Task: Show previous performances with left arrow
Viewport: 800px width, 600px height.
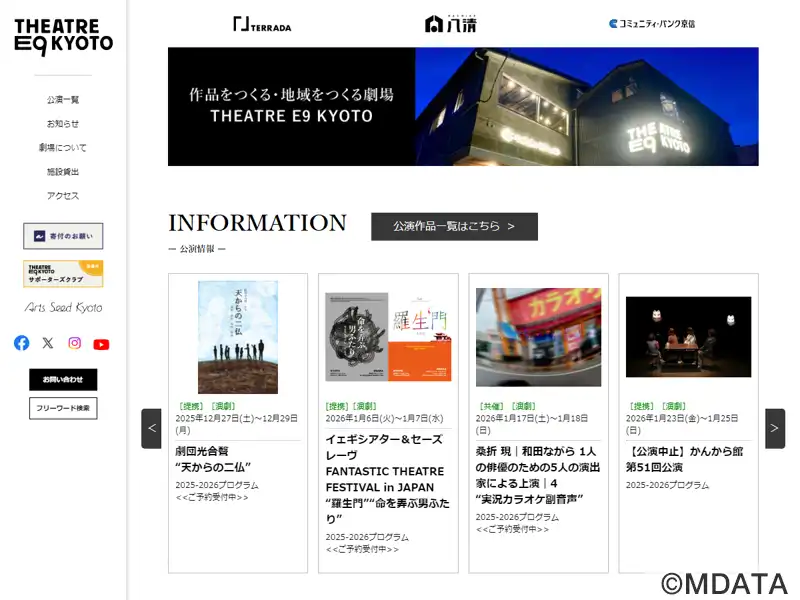Action: click(x=152, y=428)
